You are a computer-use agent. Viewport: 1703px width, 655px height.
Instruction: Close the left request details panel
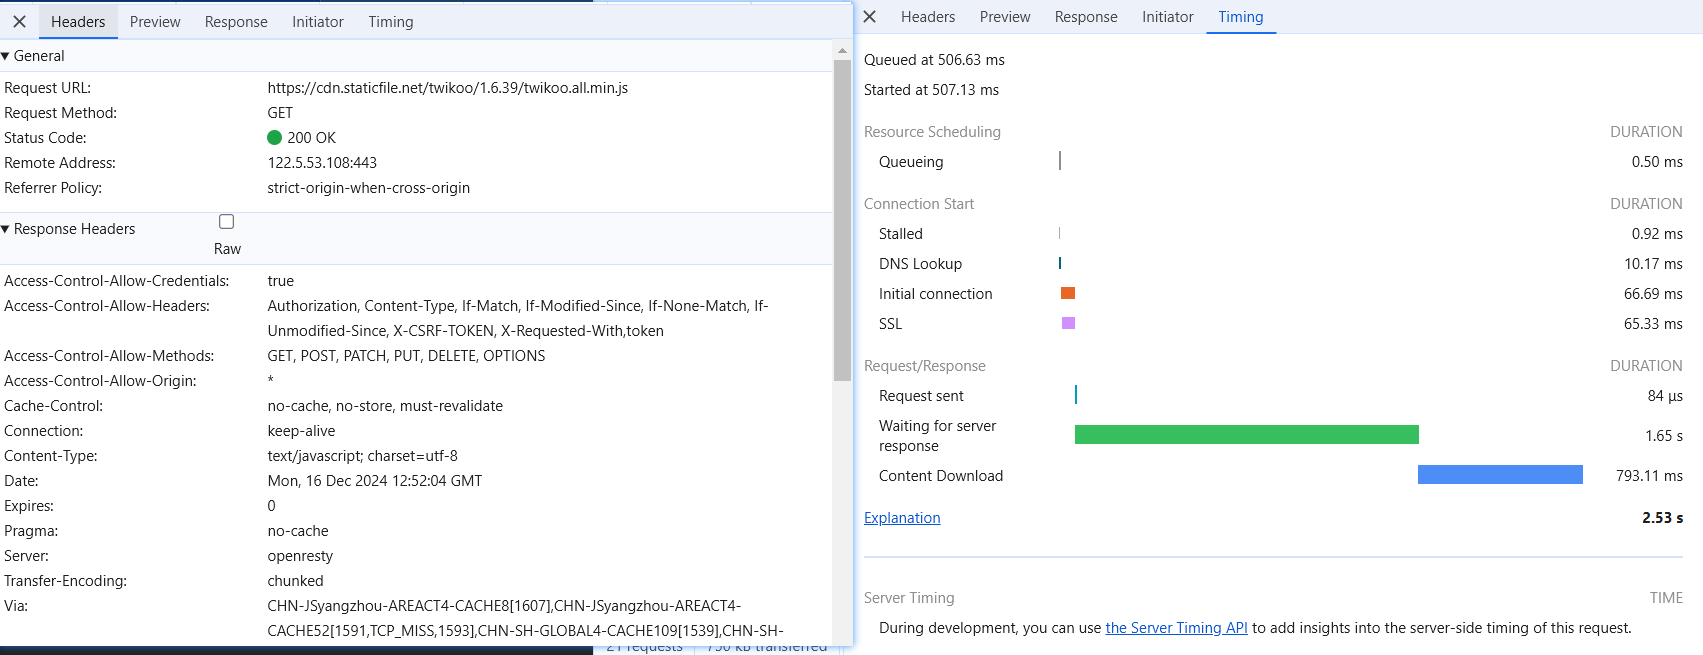coord(19,21)
